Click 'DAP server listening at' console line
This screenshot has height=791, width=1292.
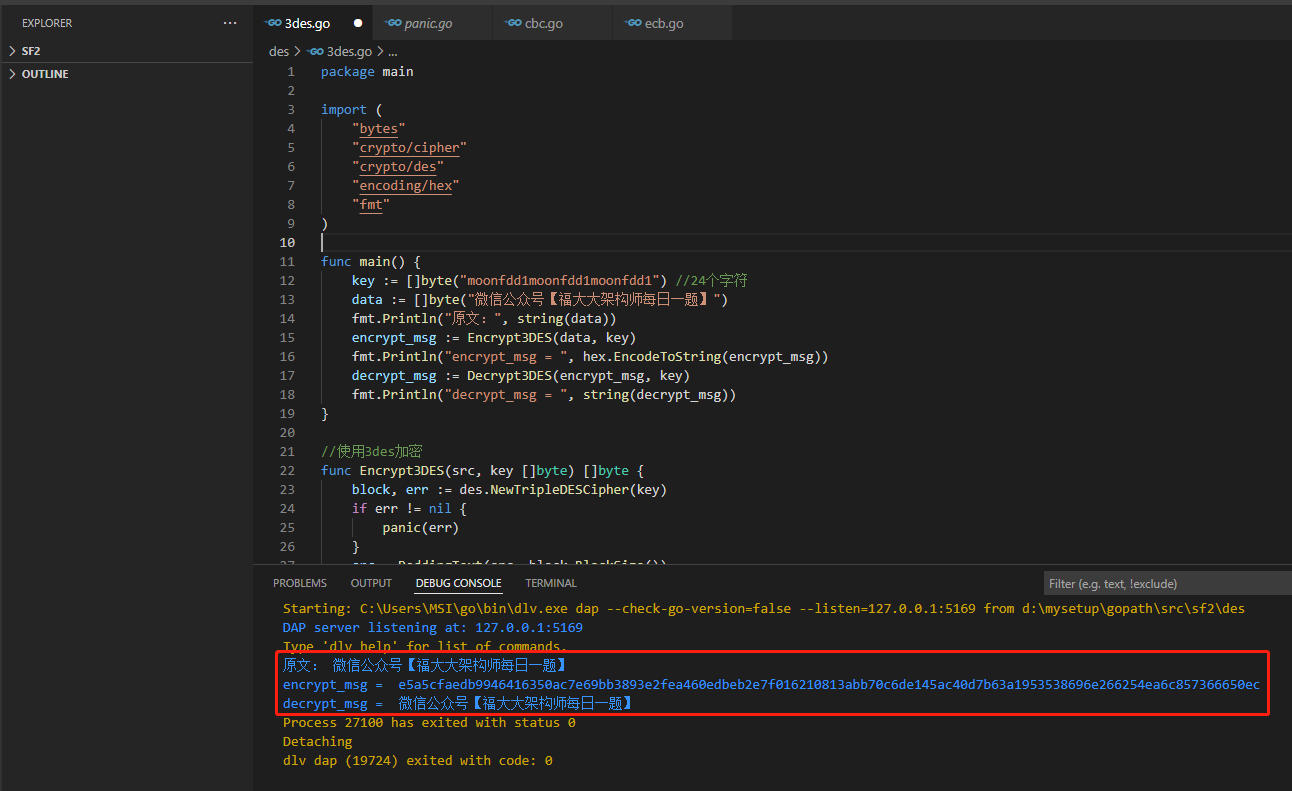433,628
